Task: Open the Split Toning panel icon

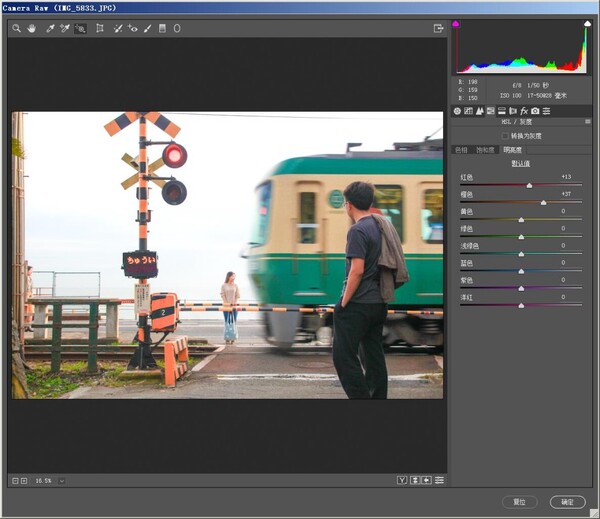Action: (502, 111)
